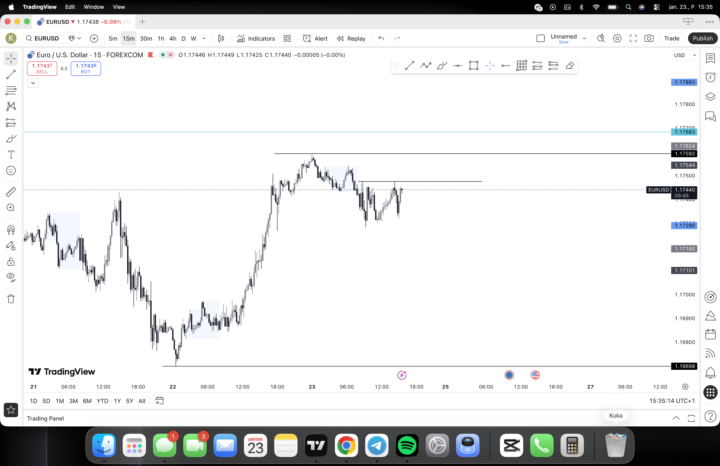Open the Edit menu in menu bar
The height and width of the screenshot is (466, 720).
(70, 7)
